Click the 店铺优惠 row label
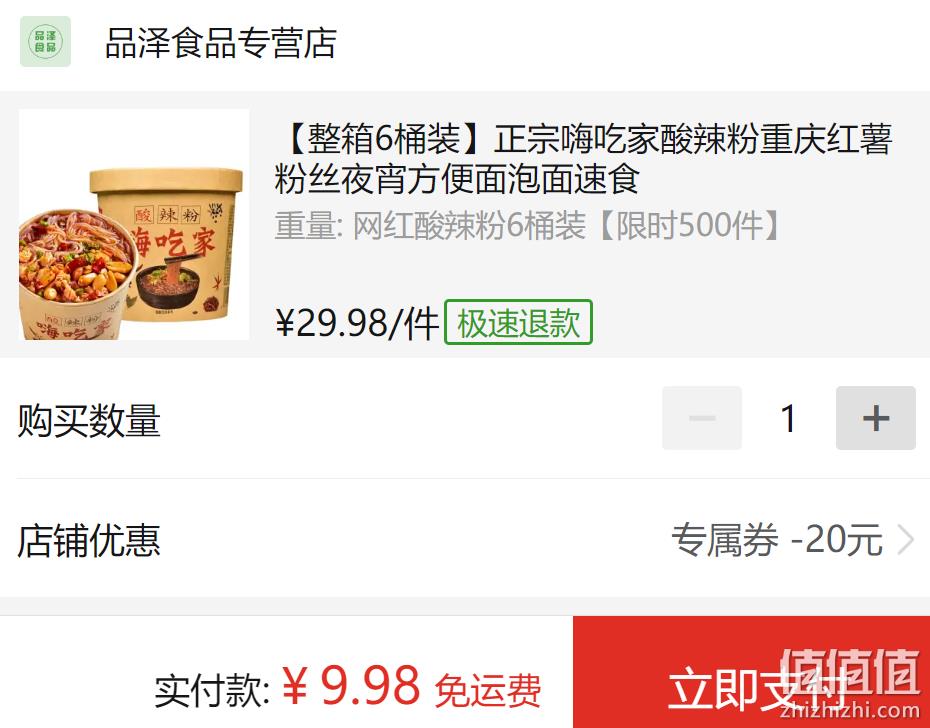930x728 pixels. coord(89,540)
